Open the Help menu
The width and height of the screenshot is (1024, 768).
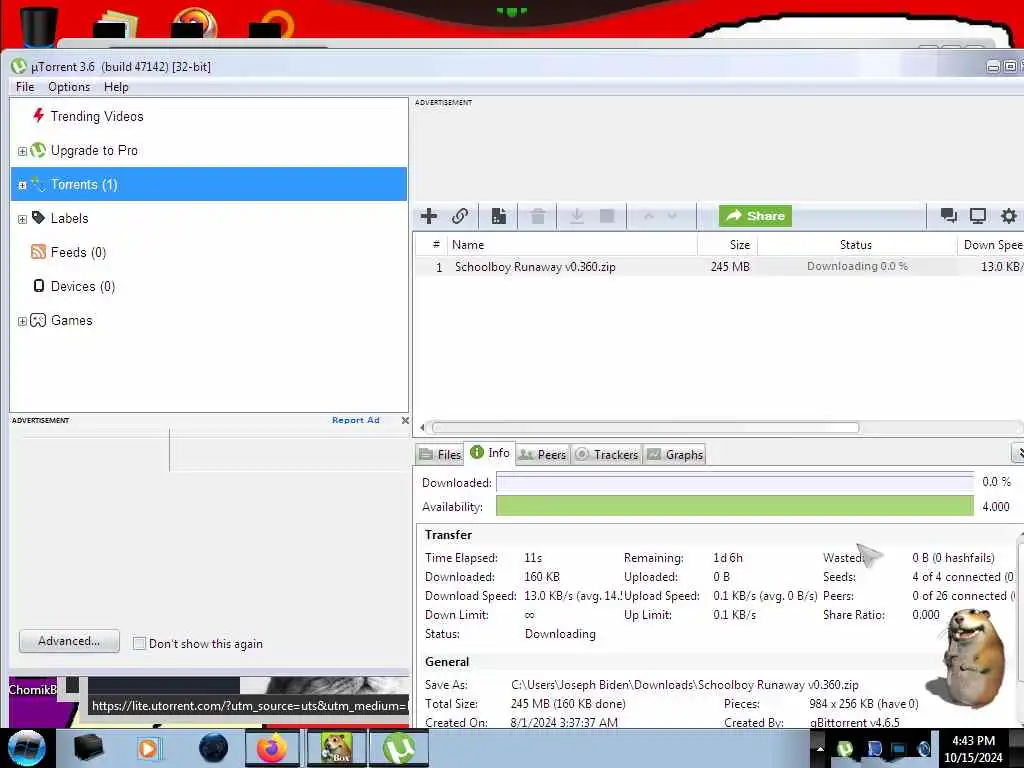[x=116, y=87]
